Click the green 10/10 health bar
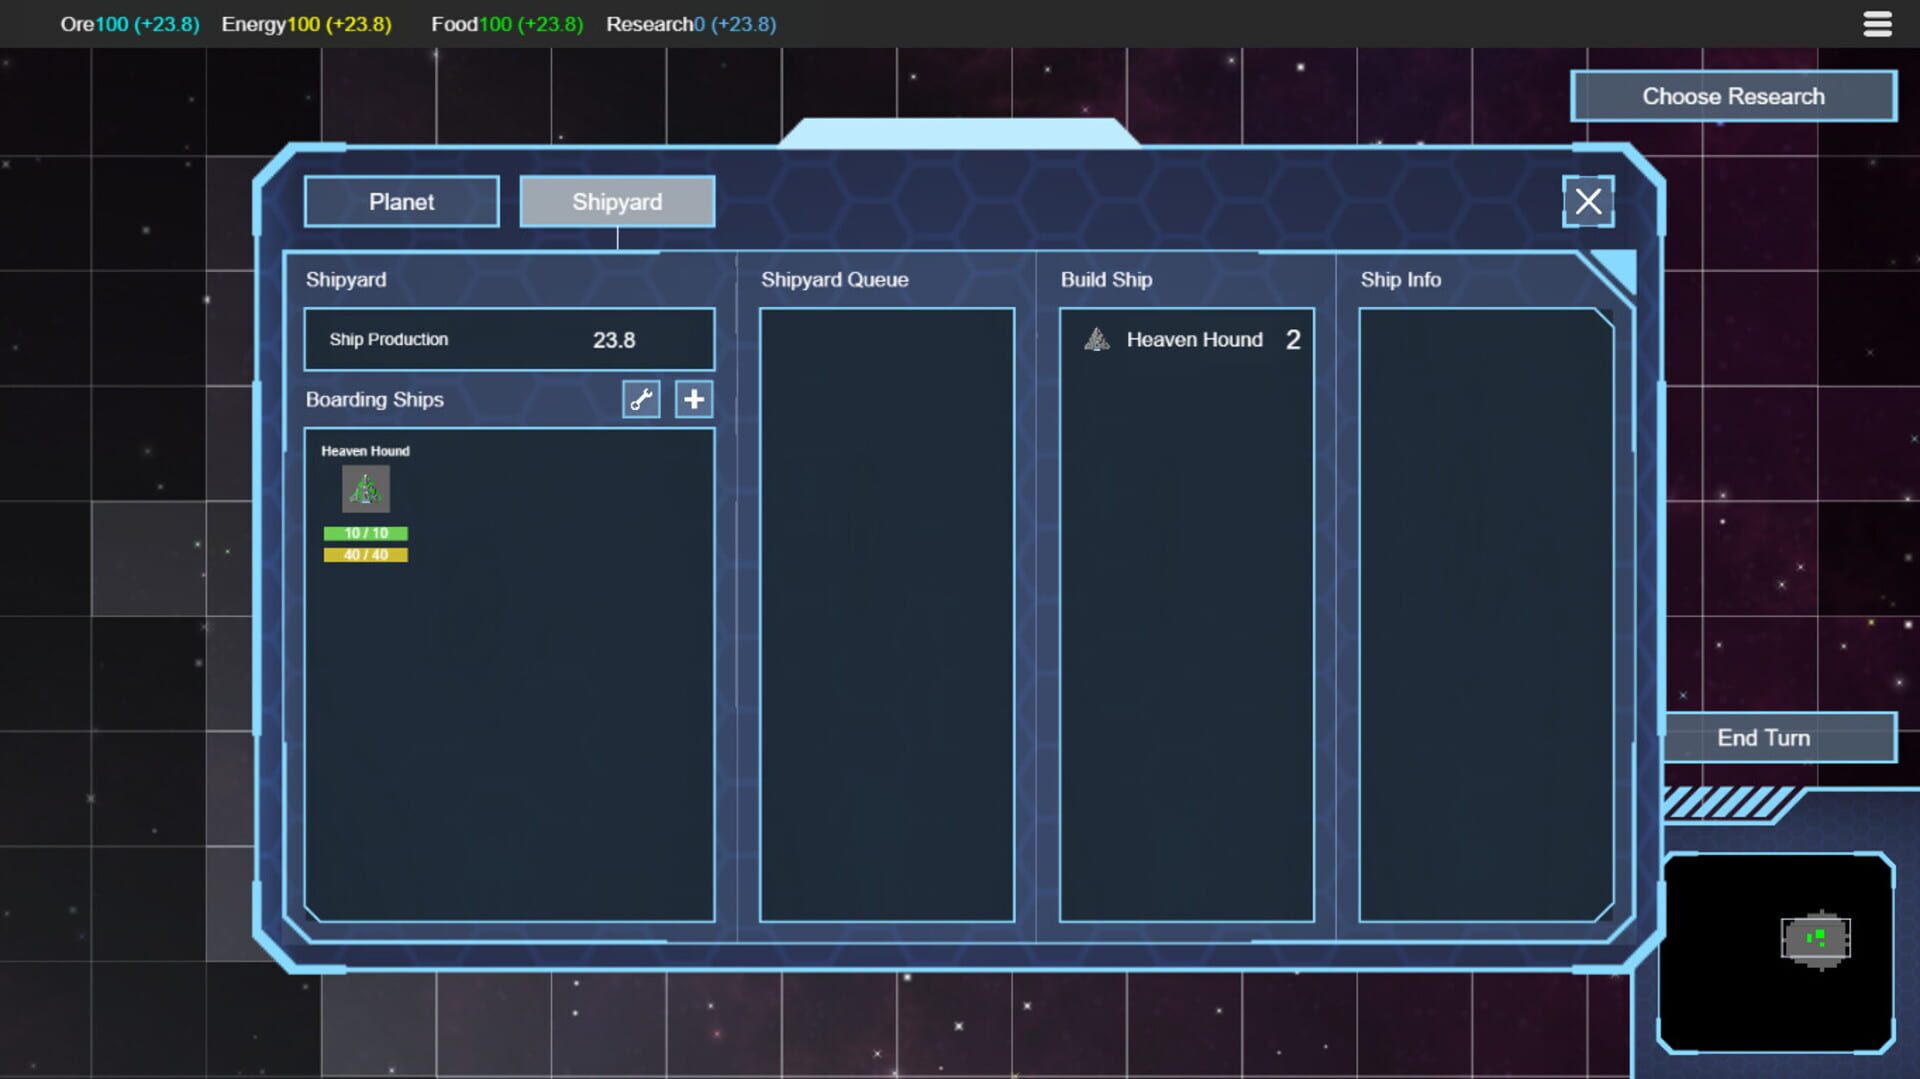This screenshot has width=1920, height=1079. [366, 534]
